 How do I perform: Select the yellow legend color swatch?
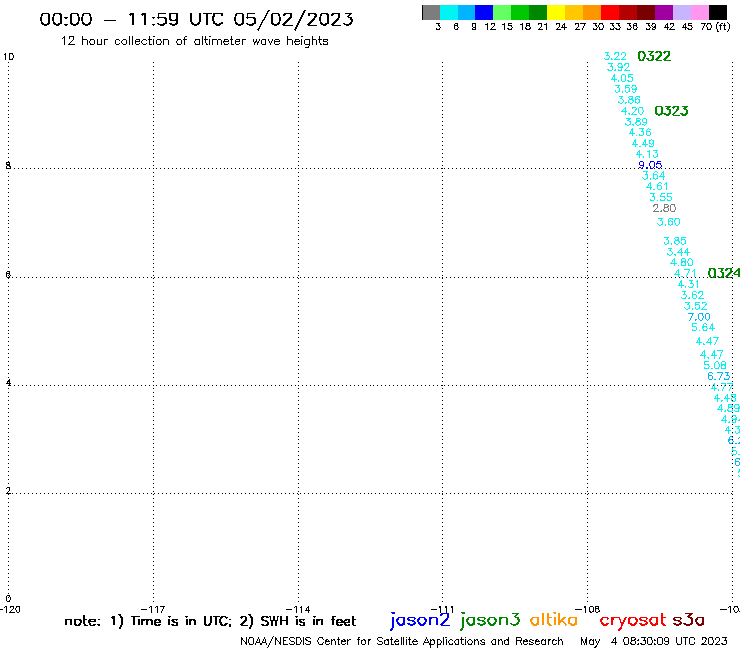556,12
